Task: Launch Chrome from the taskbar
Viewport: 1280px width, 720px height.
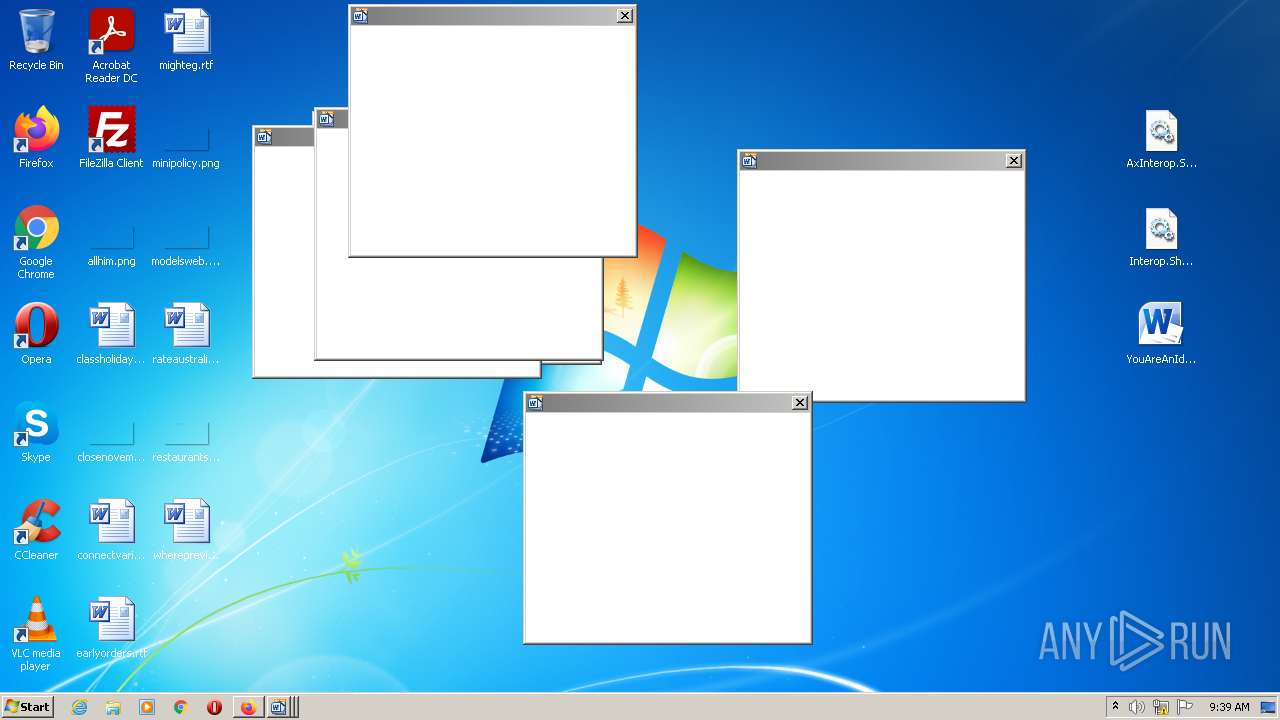Action: 180,707
